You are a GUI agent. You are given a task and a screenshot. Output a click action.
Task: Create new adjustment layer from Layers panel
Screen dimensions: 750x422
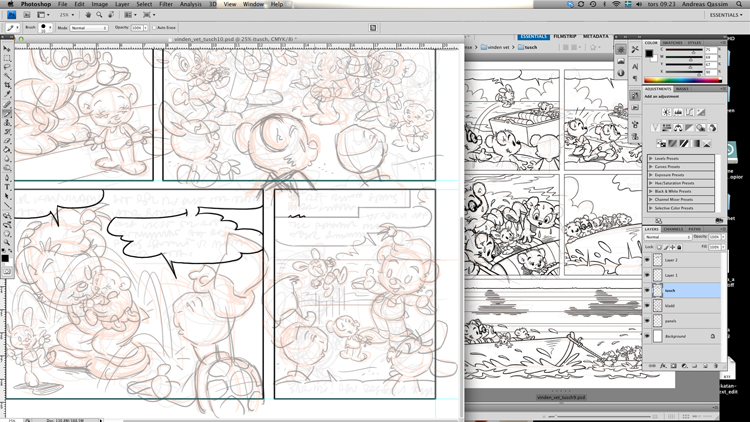[684, 366]
